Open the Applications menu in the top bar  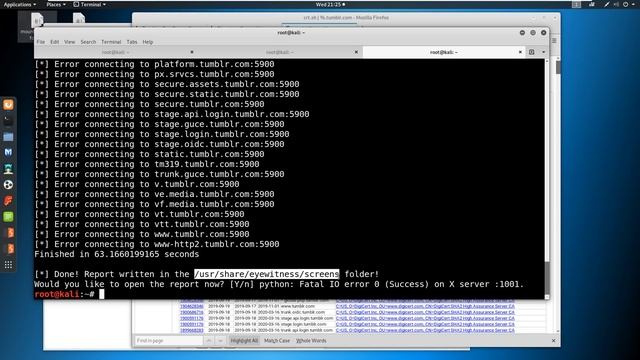20,4
